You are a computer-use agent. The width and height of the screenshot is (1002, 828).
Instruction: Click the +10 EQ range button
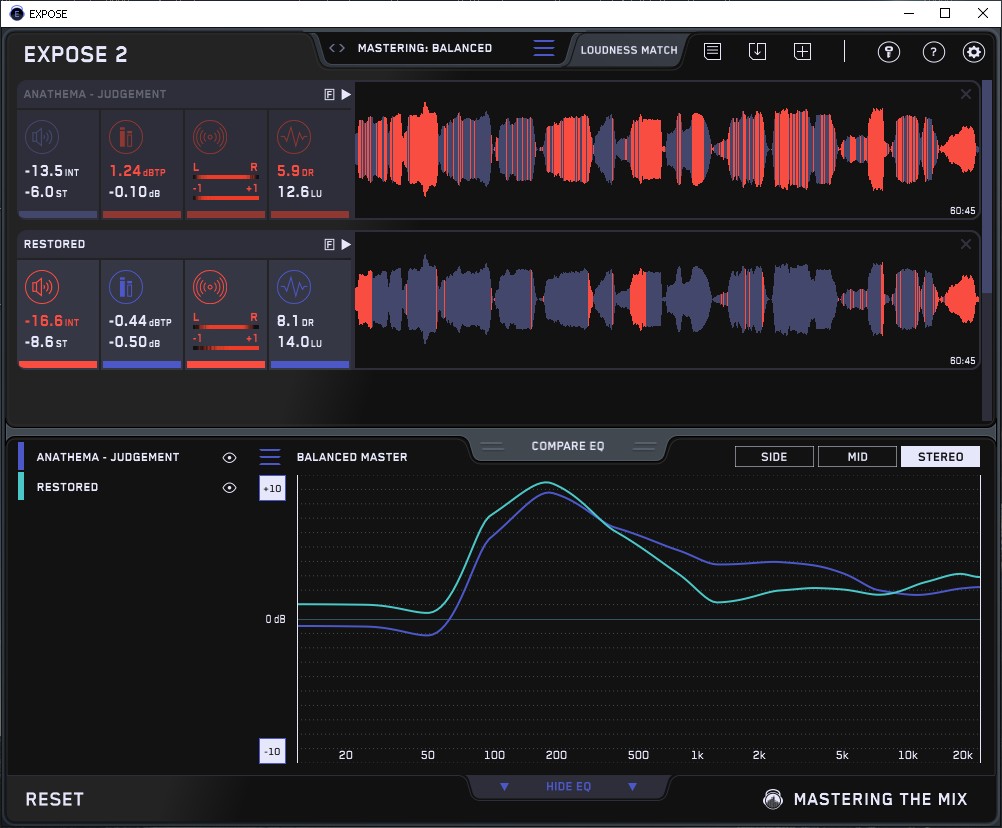[271, 488]
